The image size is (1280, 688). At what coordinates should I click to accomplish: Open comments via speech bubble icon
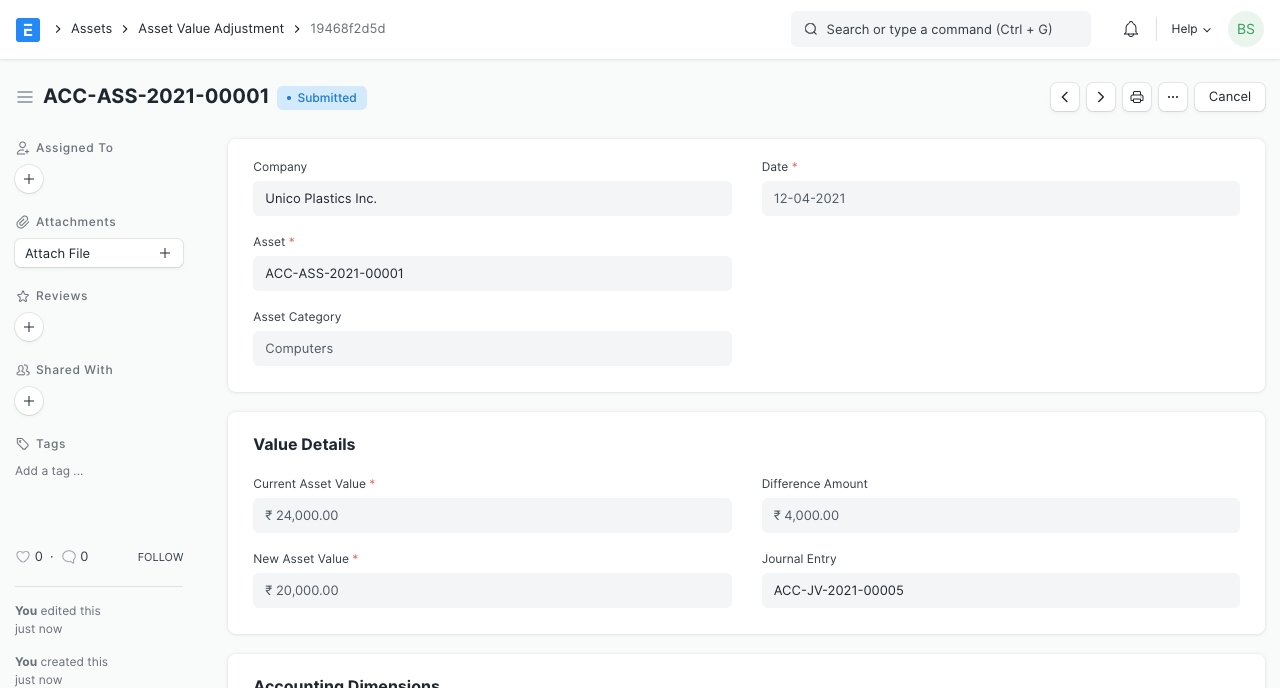tap(69, 557)
